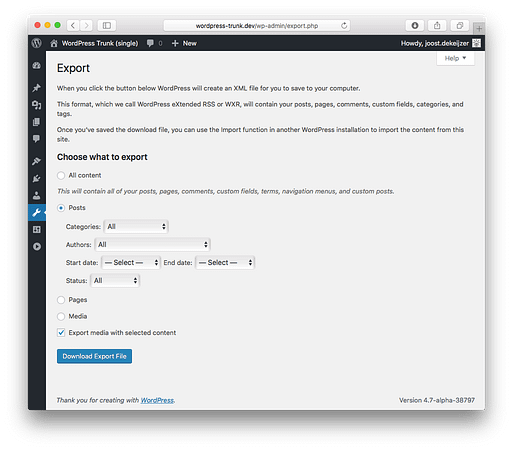This screenshot has width=513, height=450.
Task: Visit the WordPress Trunk (single) site home
Action: tap(94, 43)
